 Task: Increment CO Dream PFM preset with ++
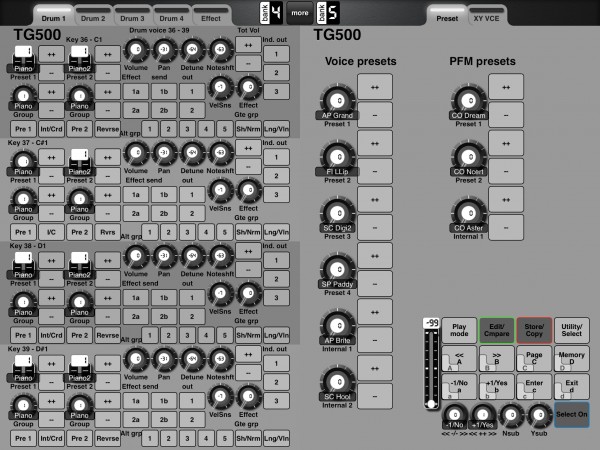click(x=506, y=87)
